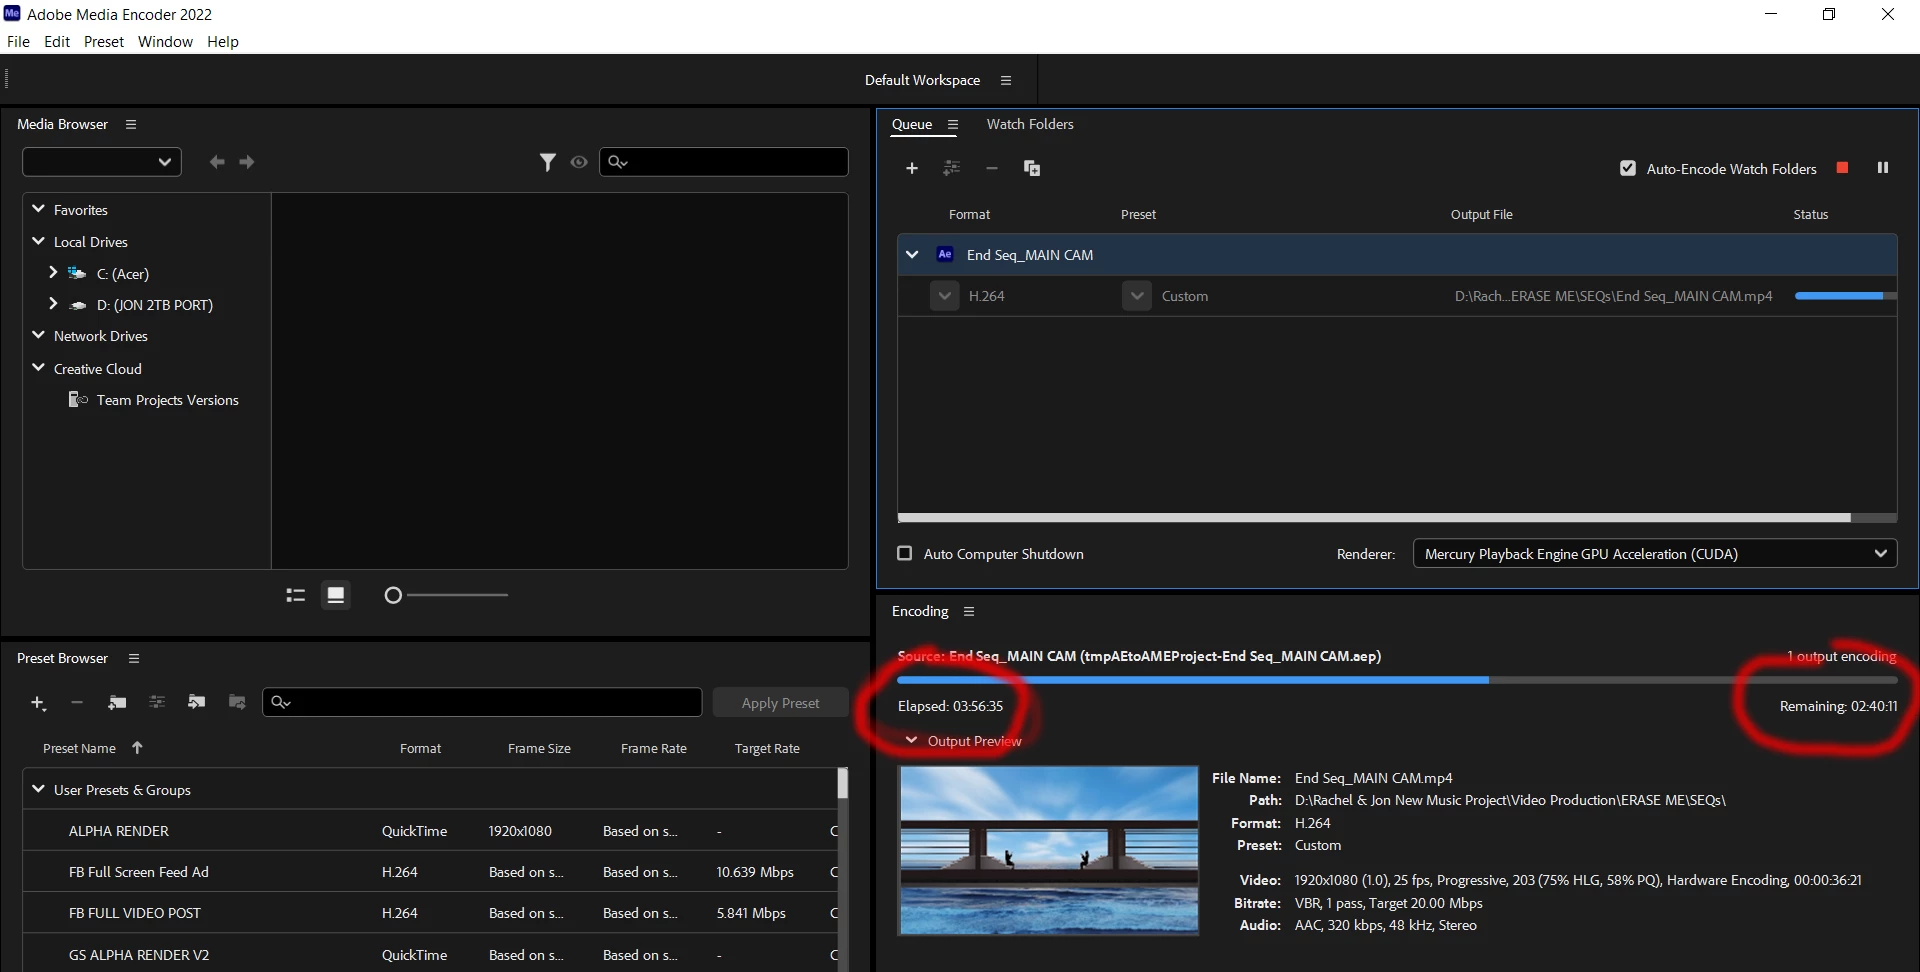Enable Auto Computer Shutdown checkbox
The height and width of the screenshot is (972, 1920).
(x=905, y=553)
